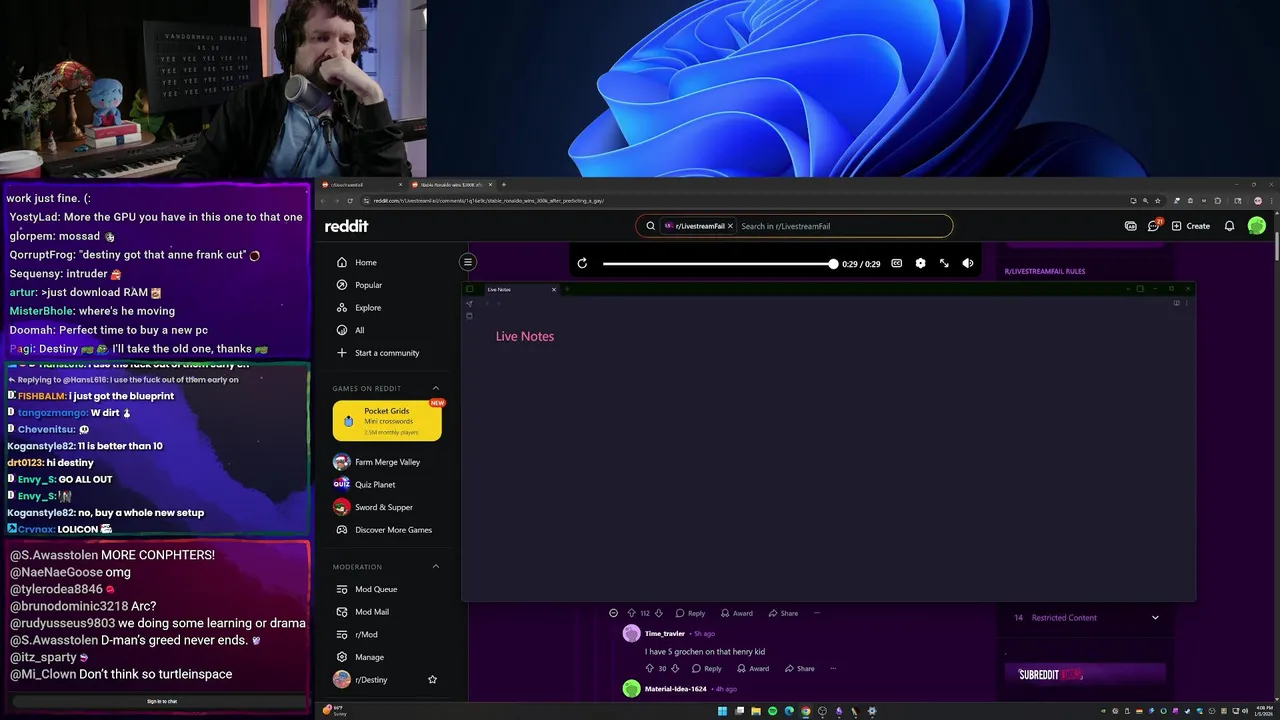Downvote Time_travler's comment
Image resolution: width=1280 pixels, height=720 pixels.
(x=675, y=669)
